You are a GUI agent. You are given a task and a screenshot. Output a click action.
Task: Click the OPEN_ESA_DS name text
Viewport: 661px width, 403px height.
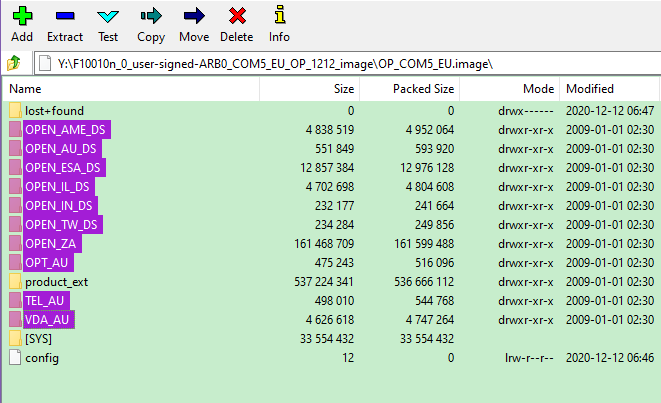tap(63, 168)
